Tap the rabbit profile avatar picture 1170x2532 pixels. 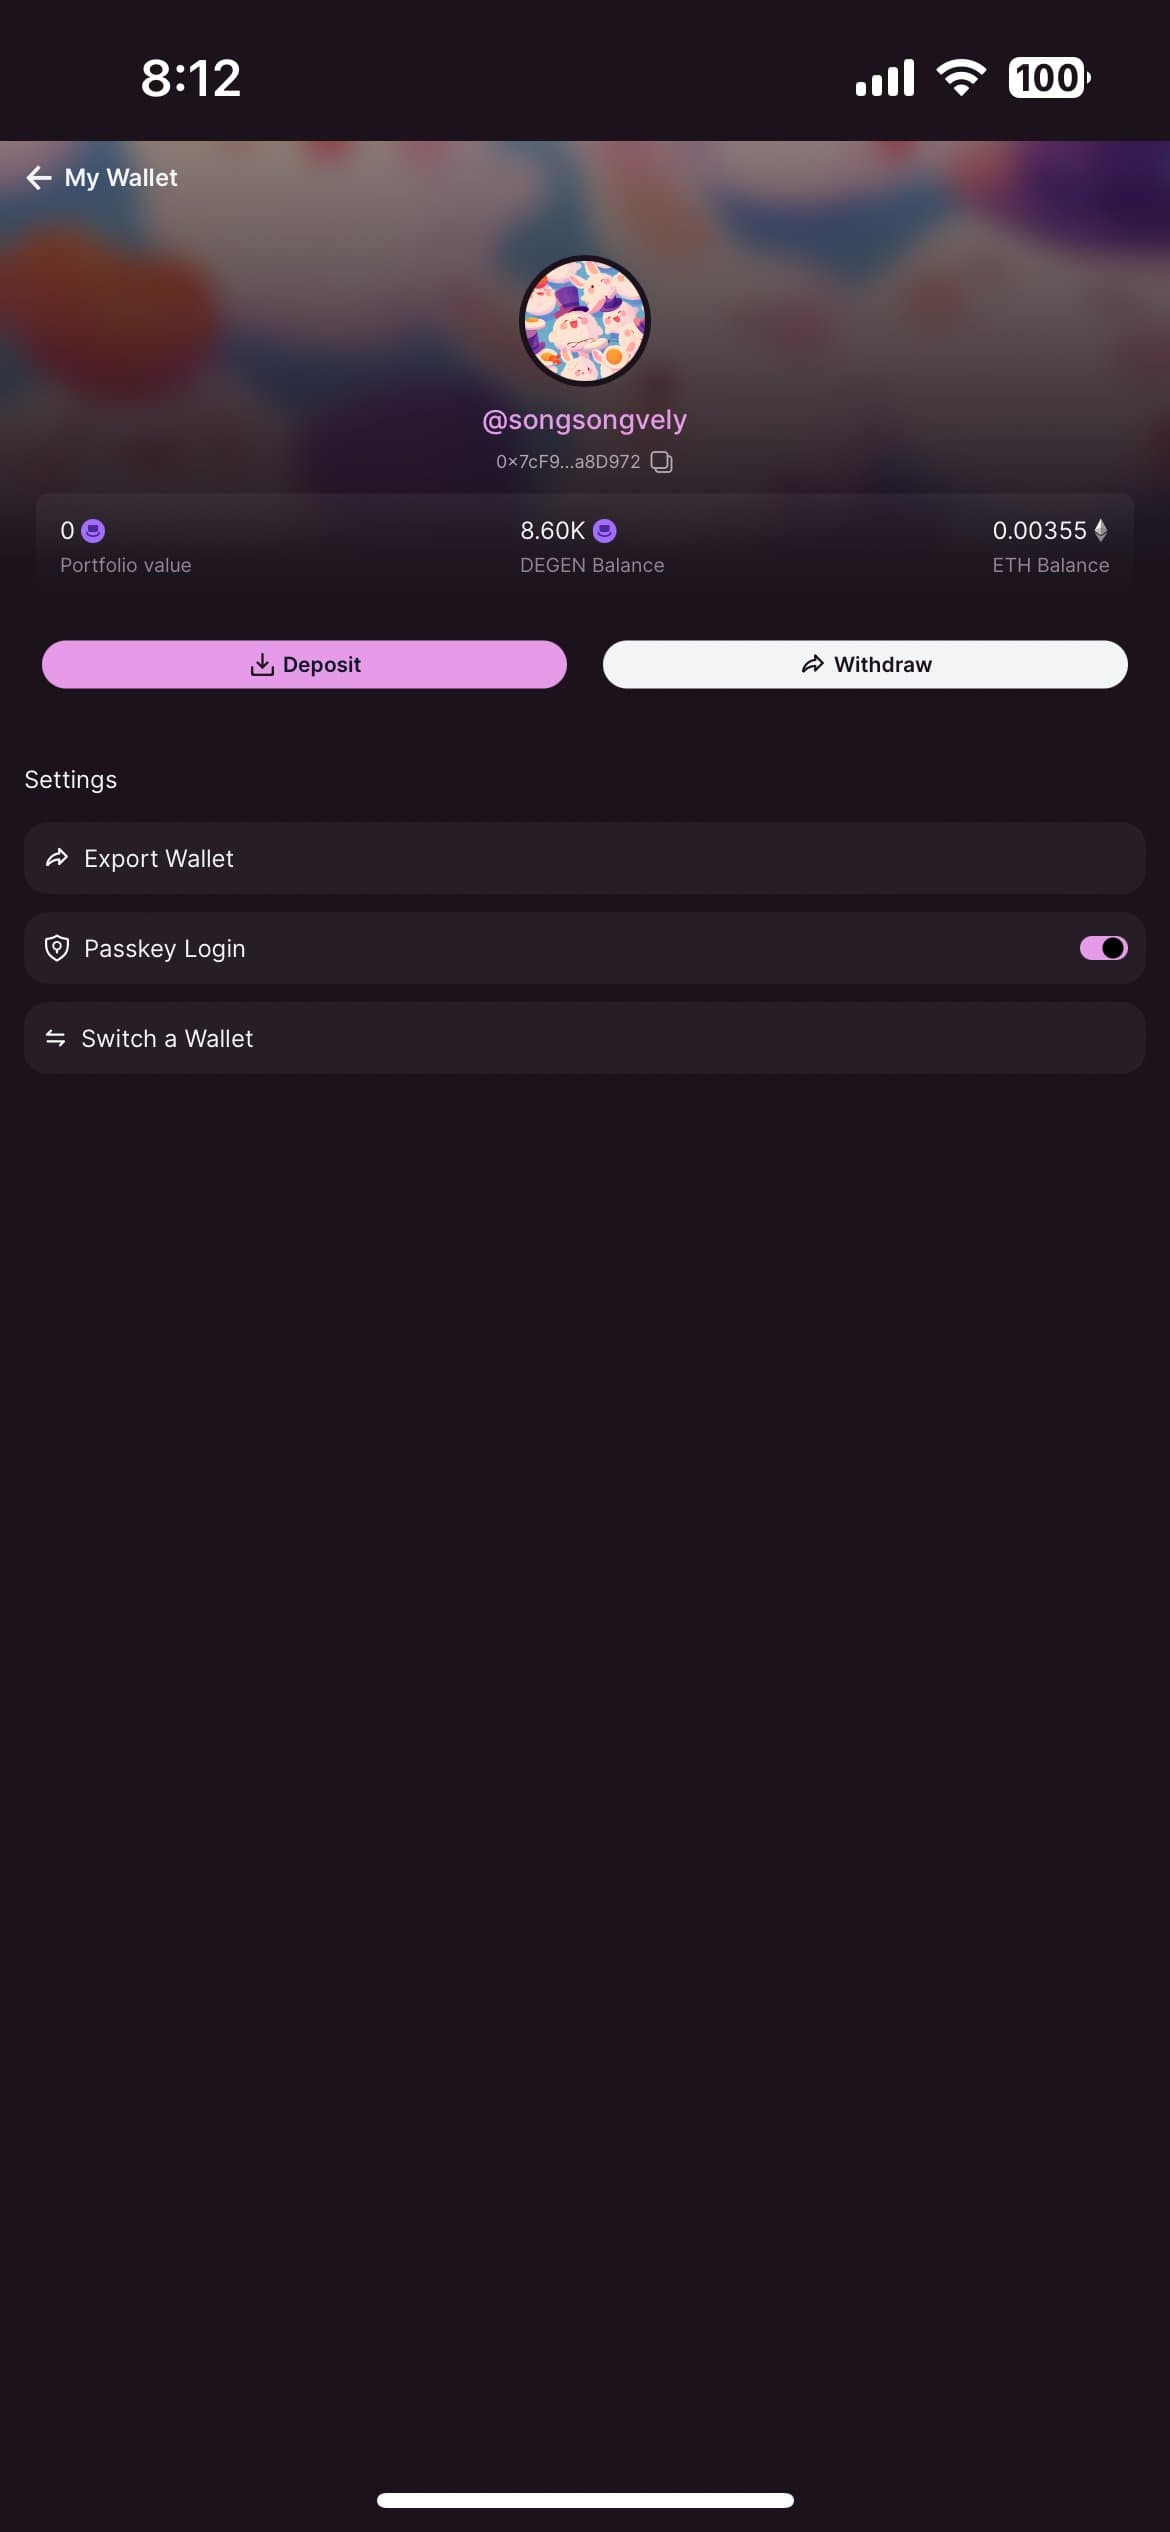coord(585,321)
